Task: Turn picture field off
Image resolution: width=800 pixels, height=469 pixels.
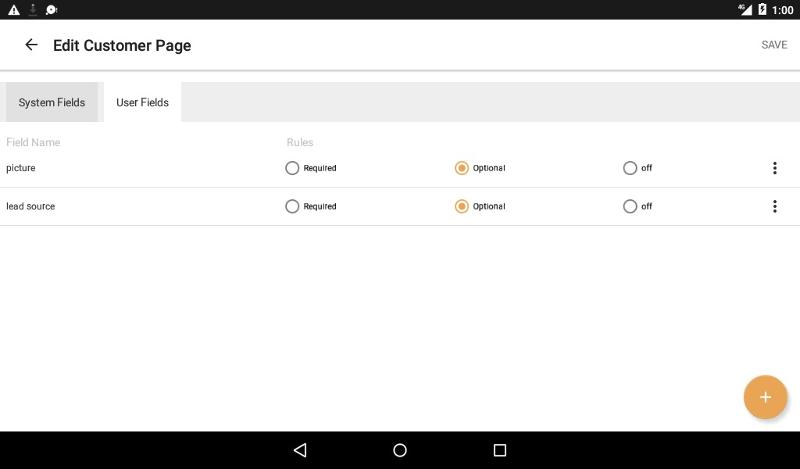Action: pos(638,168)
